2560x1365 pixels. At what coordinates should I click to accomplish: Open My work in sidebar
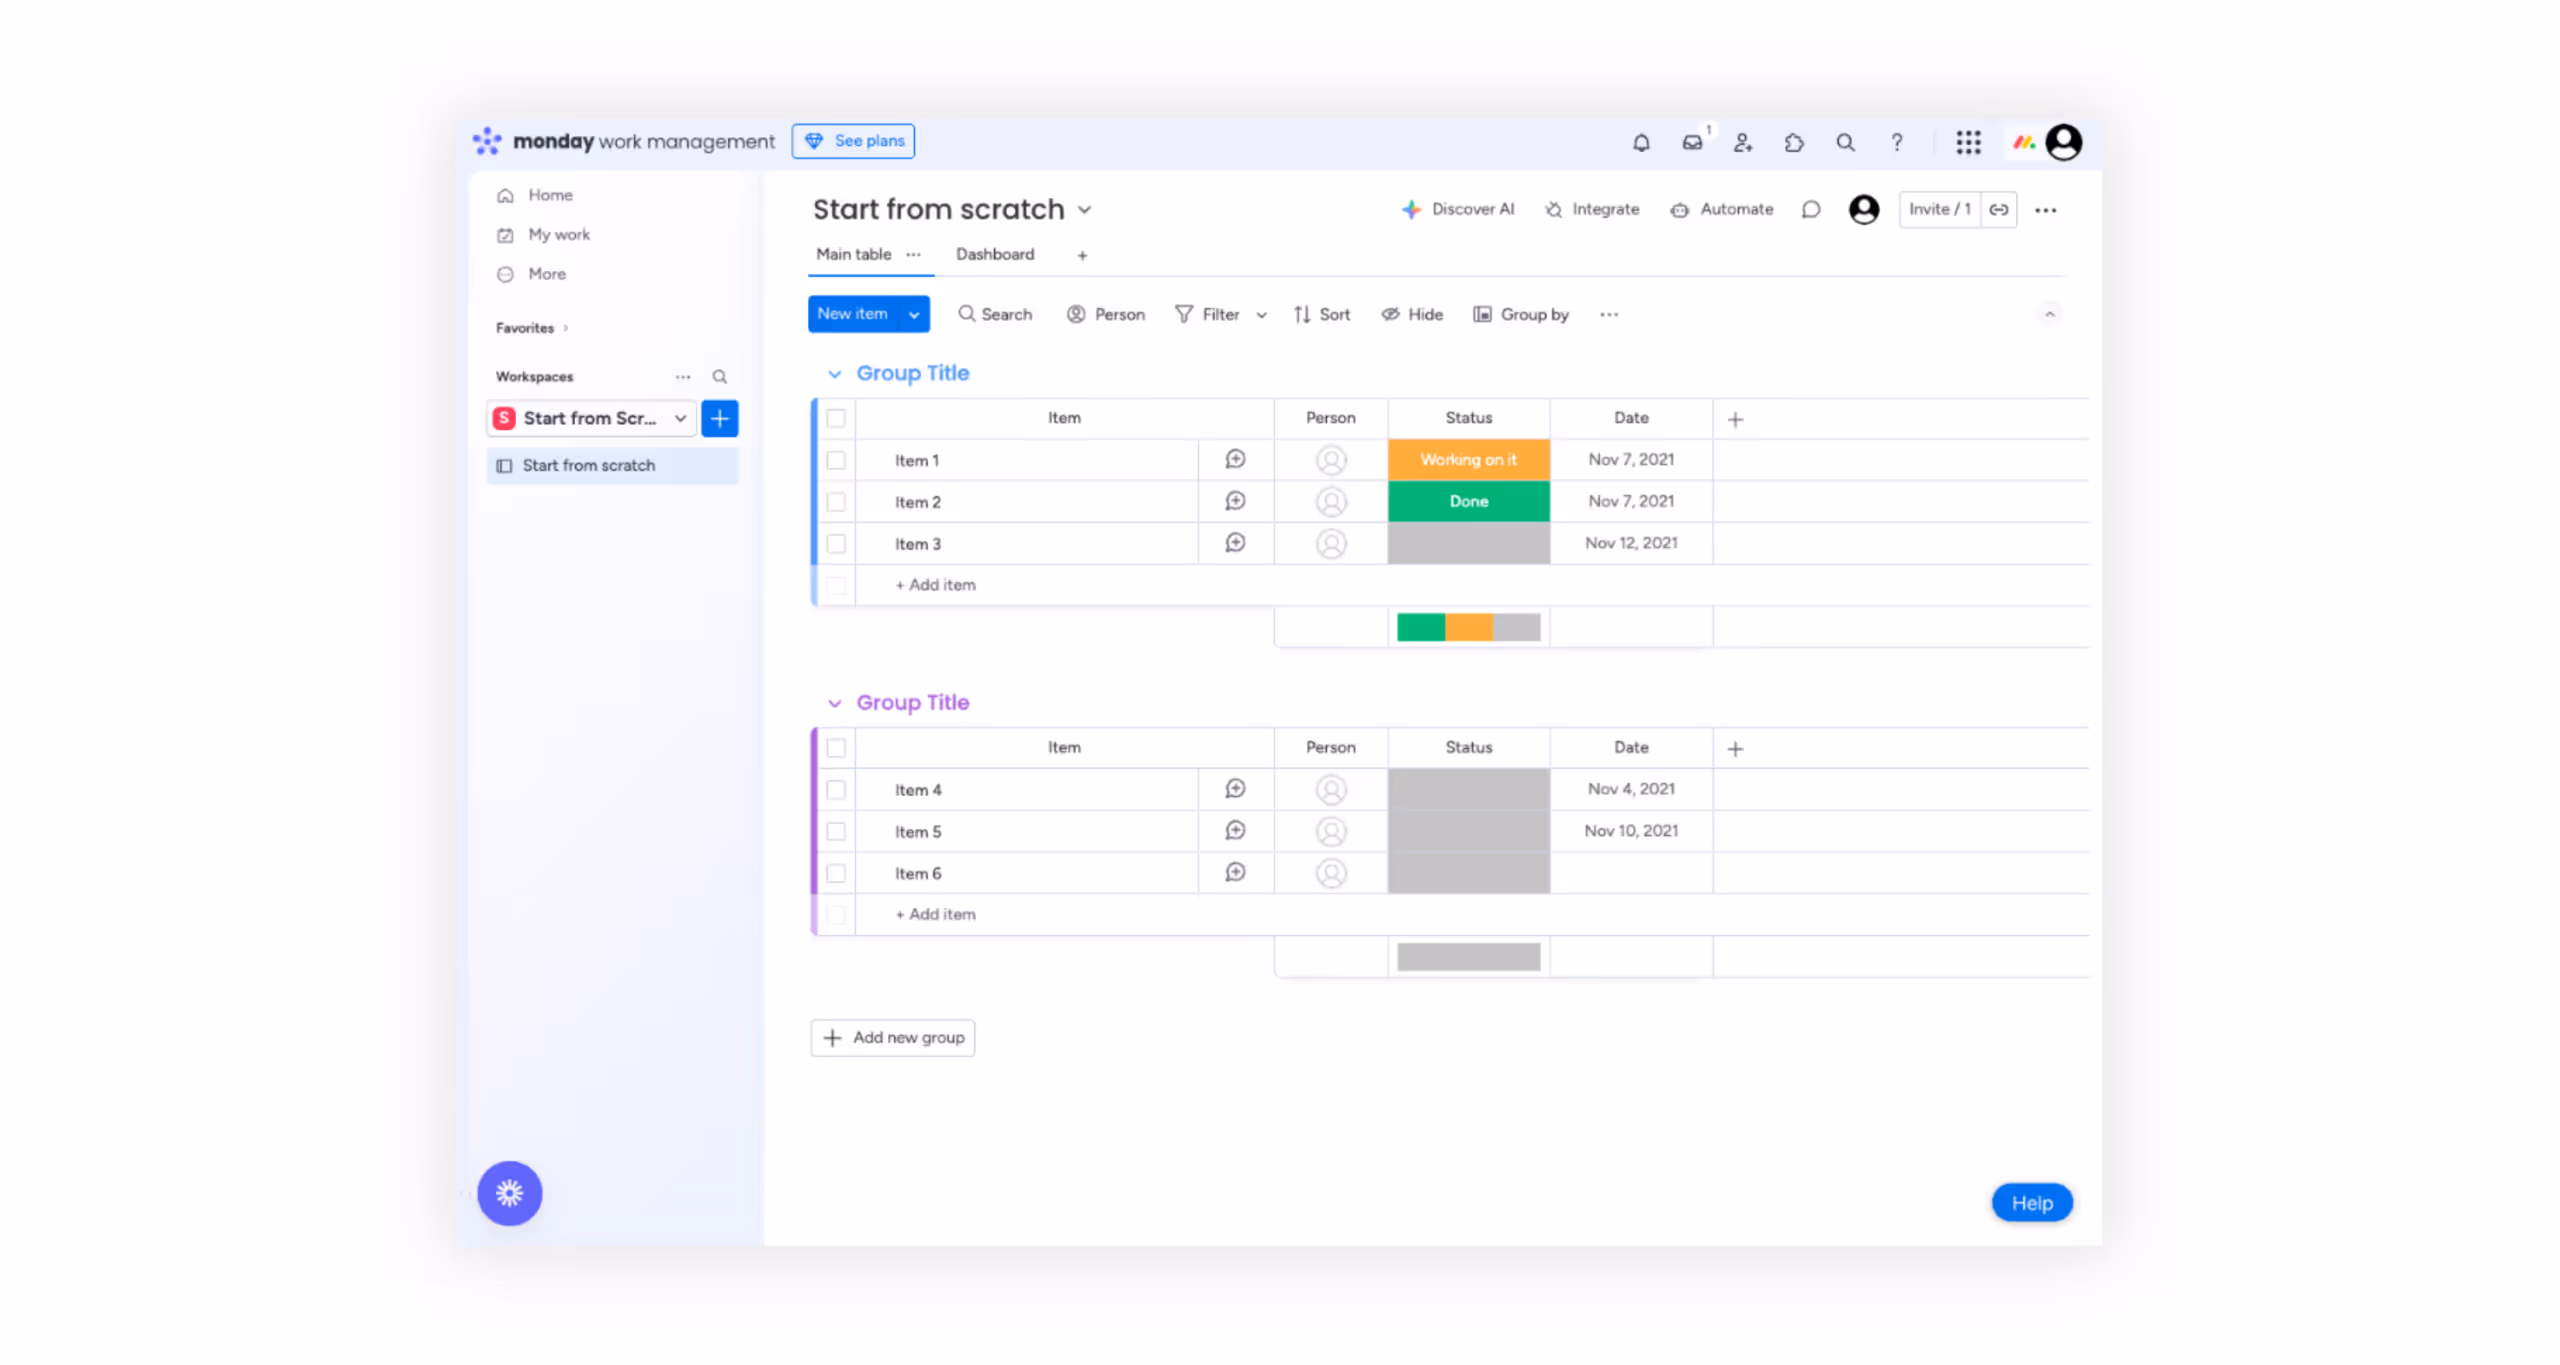tap(558, 234)
